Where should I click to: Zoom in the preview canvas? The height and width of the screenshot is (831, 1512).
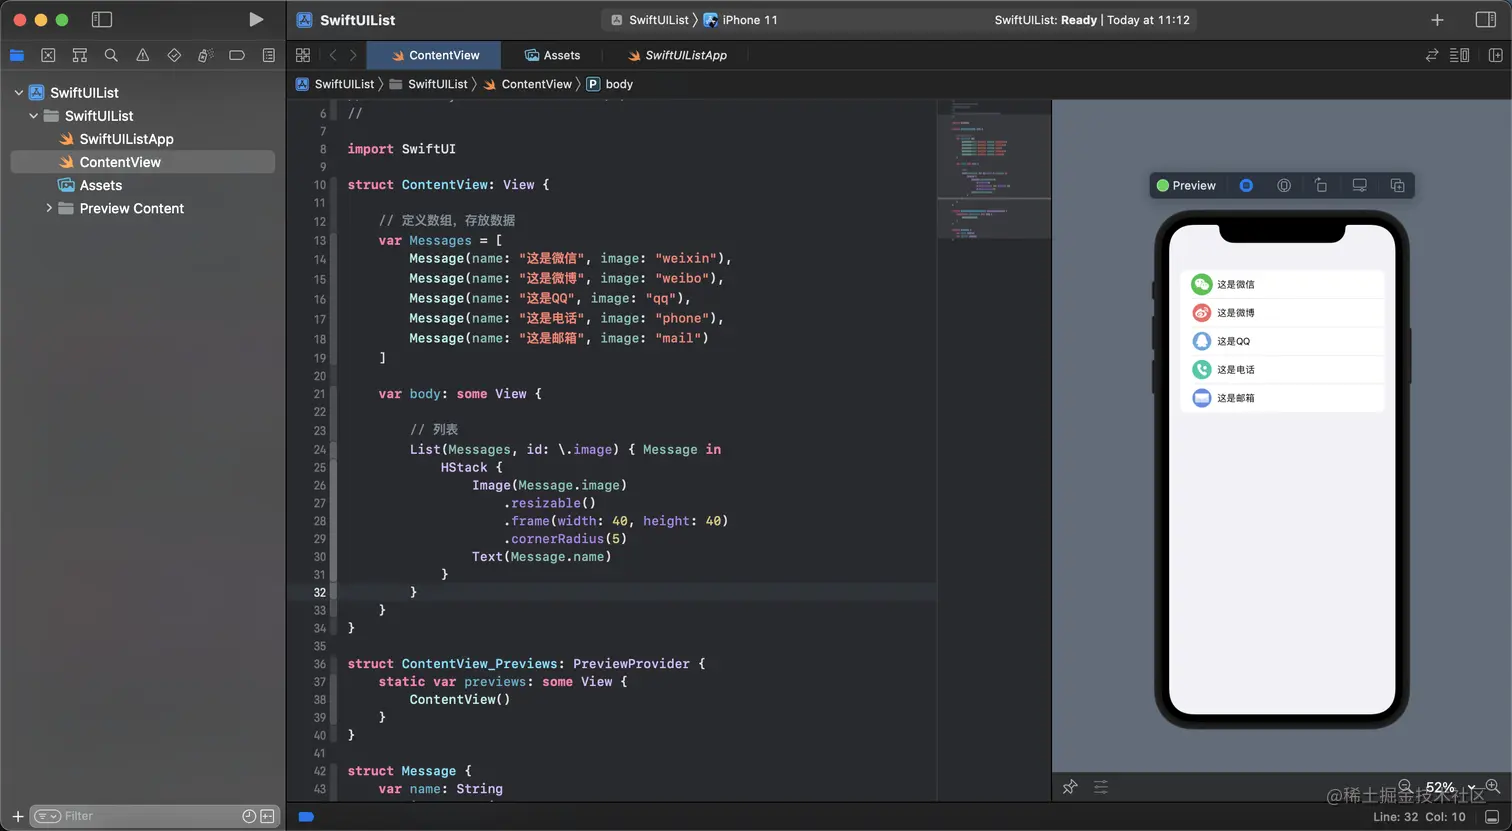point(1492,786)
